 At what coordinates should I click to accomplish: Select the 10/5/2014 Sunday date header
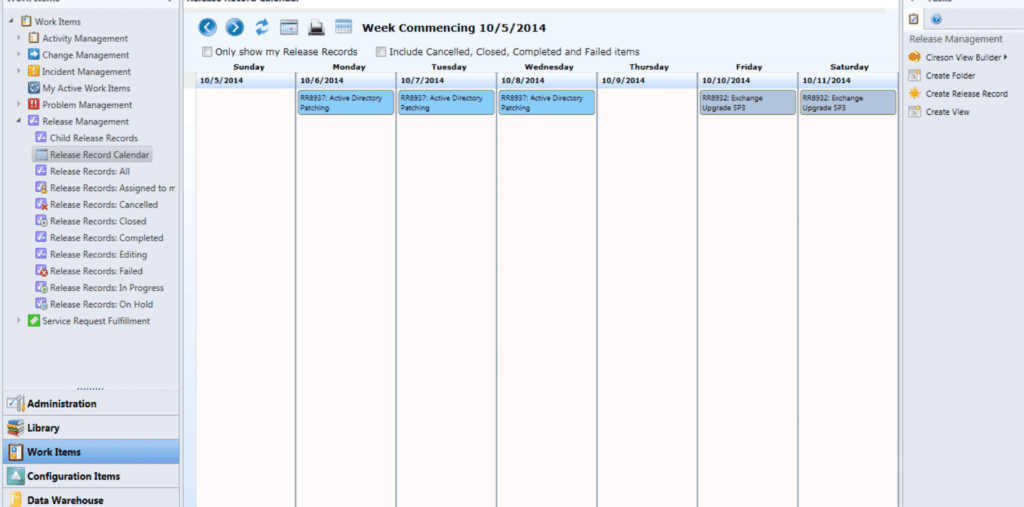click(245, 80)
